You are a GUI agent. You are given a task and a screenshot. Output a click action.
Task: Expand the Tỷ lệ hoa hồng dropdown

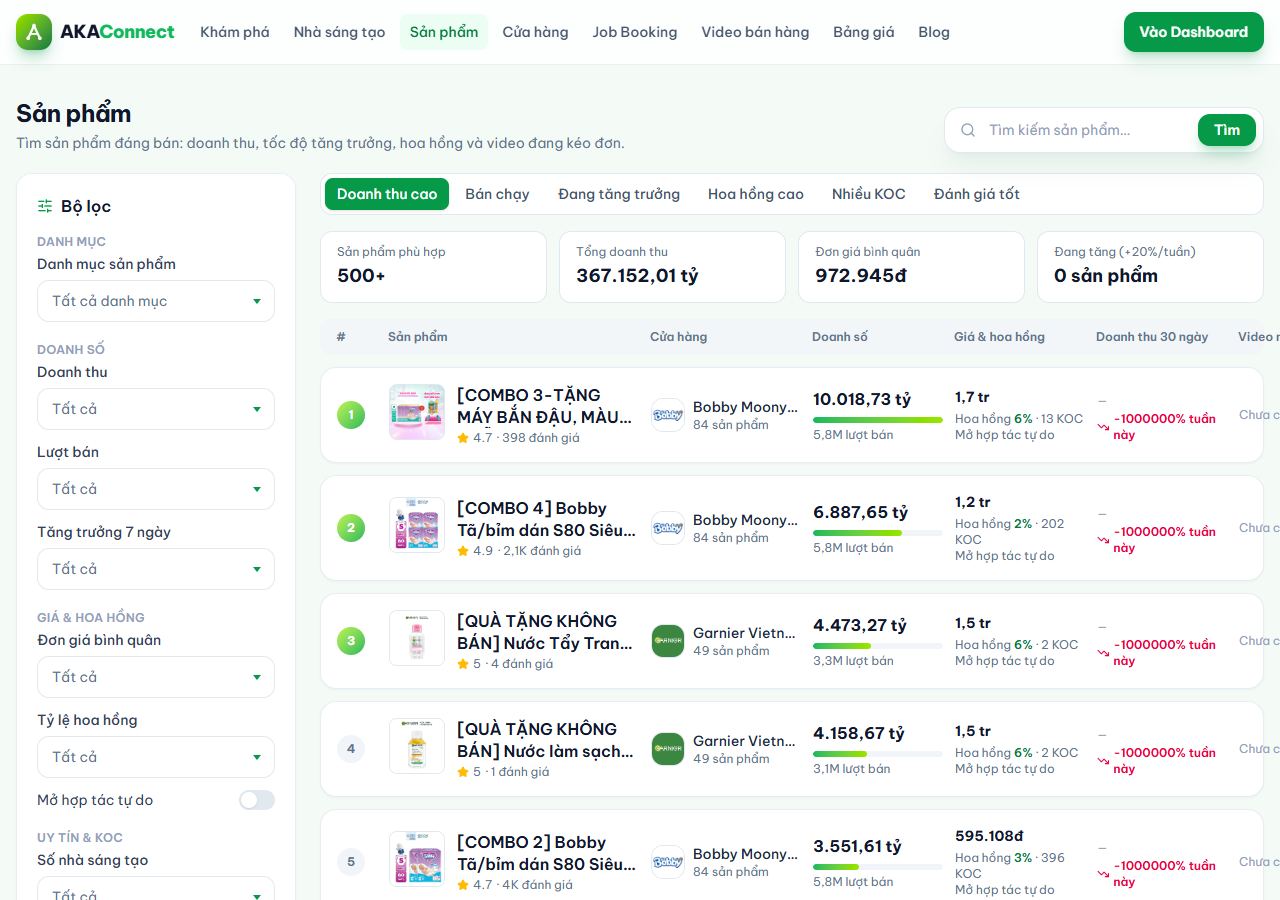(x=156, y=757)
